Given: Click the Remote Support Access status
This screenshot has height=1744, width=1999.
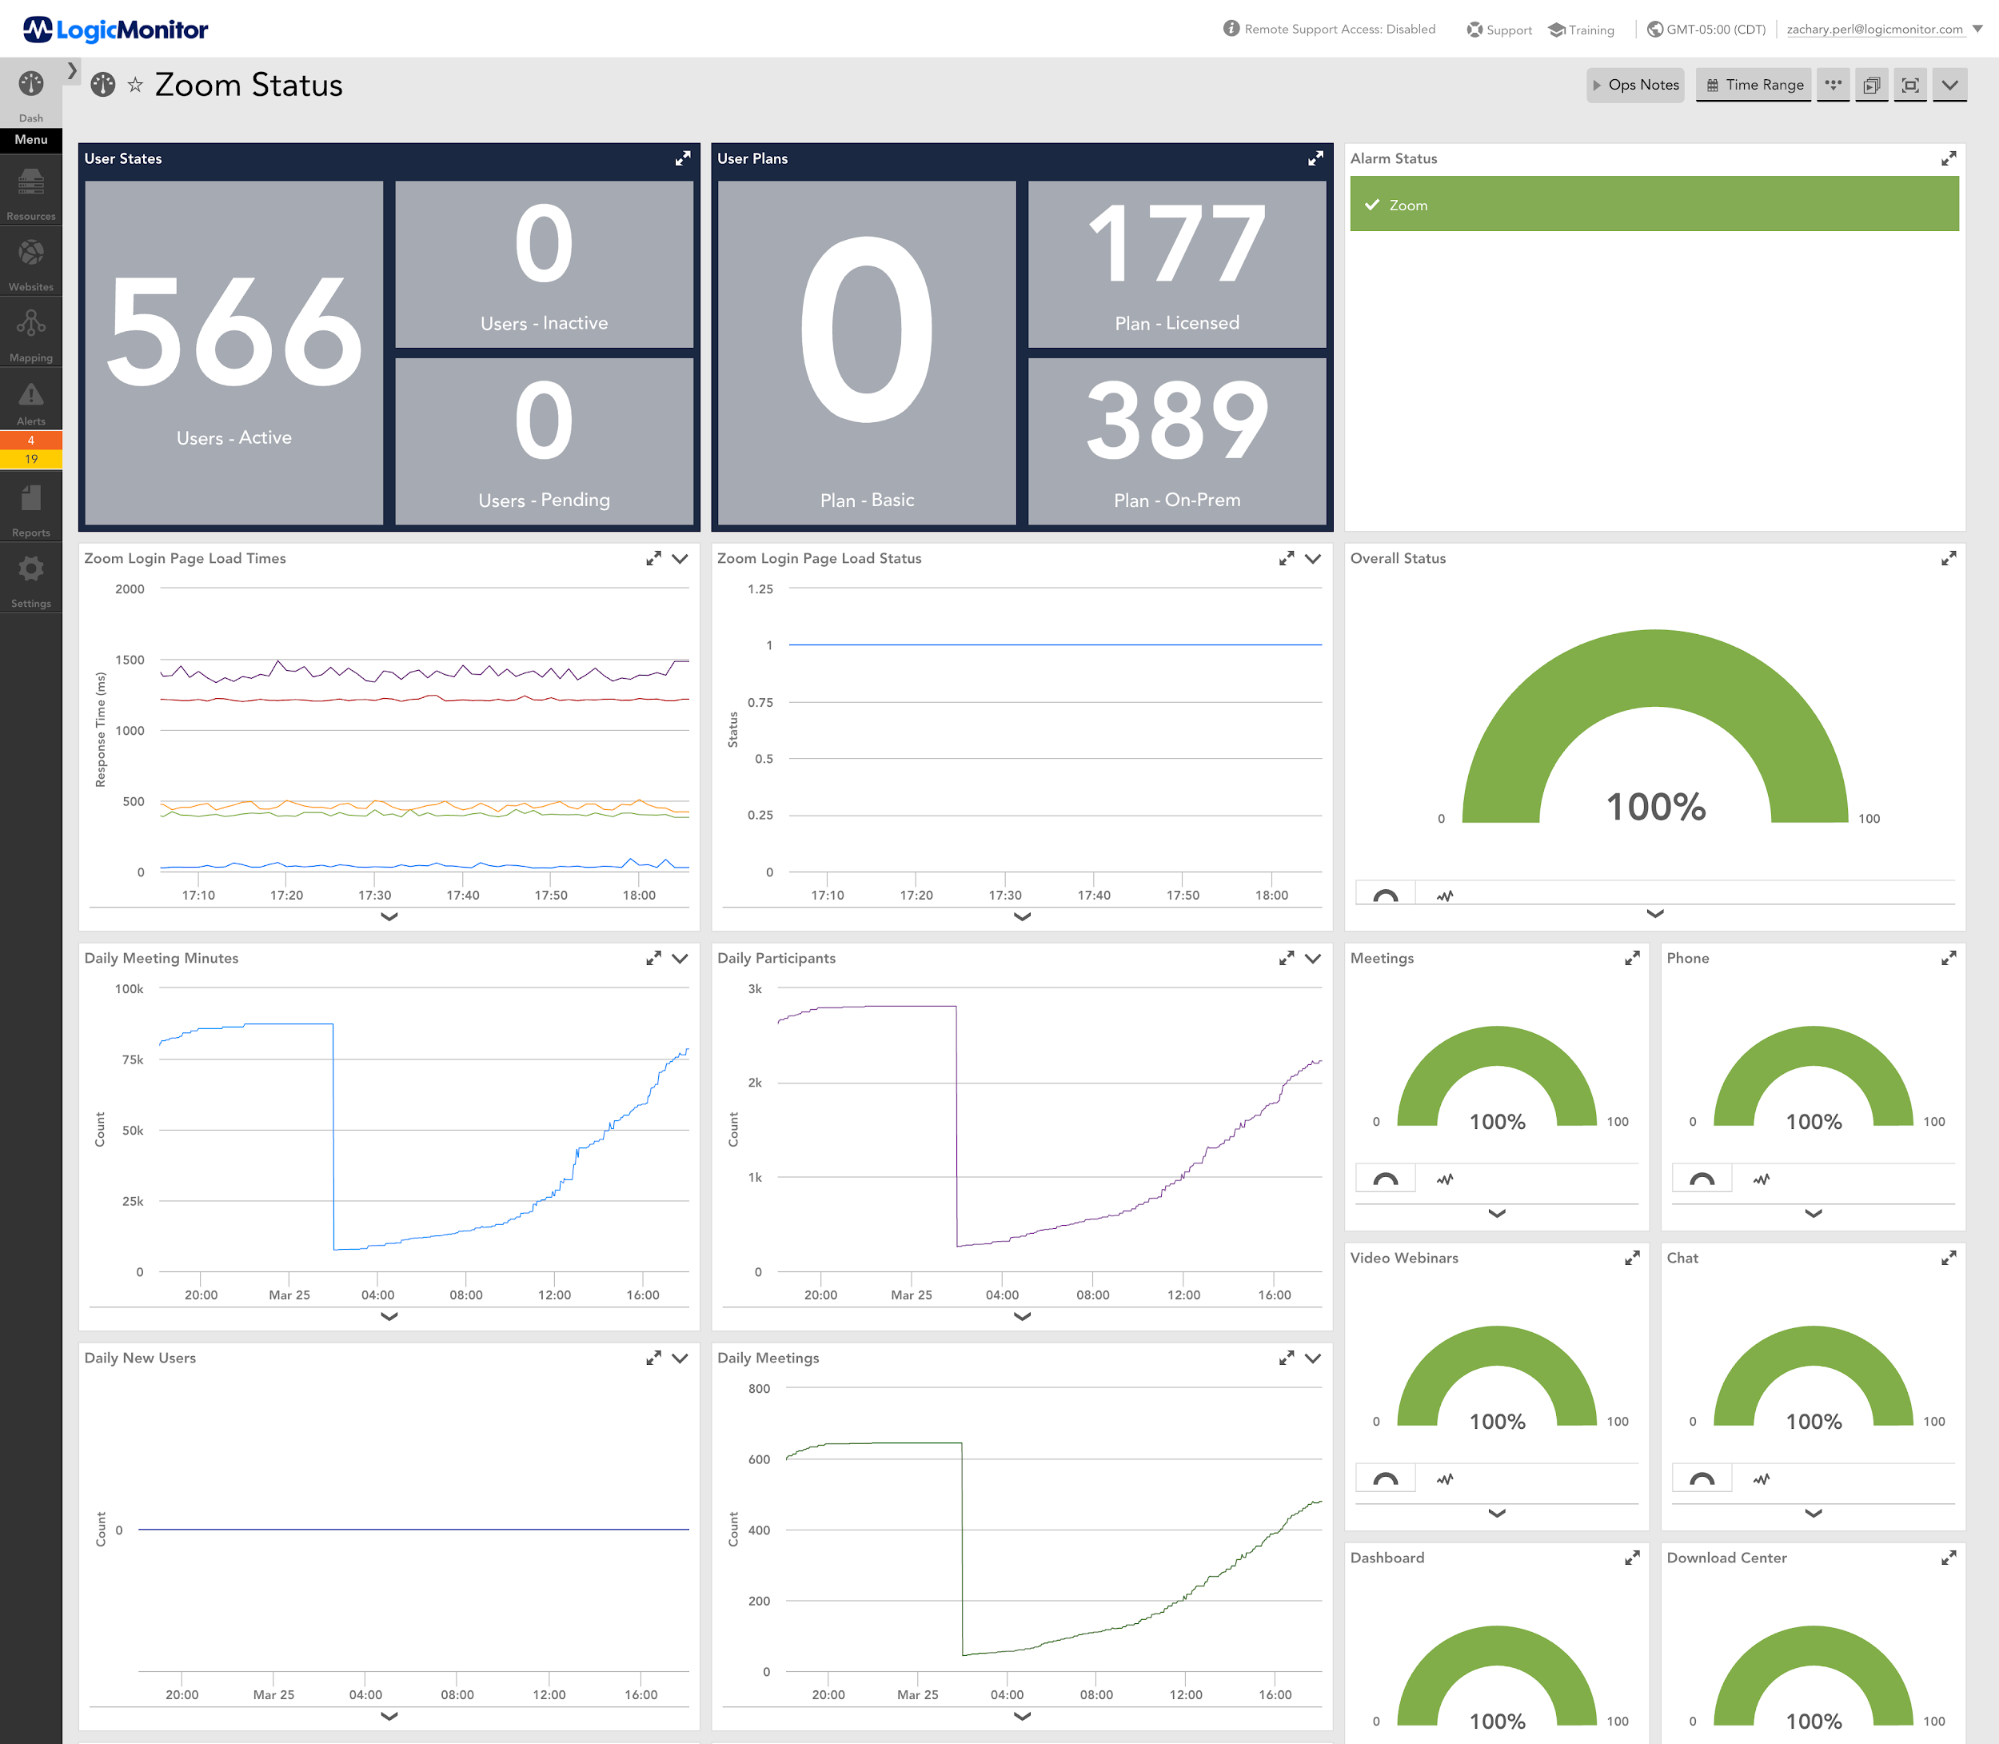Looking at the screenshot, I should 1329,29.
